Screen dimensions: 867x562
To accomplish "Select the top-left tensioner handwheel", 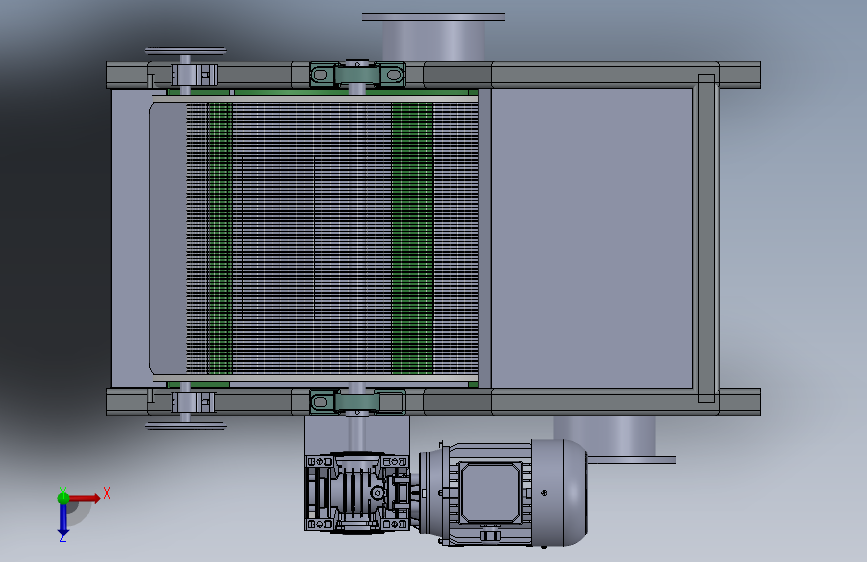I will pyautogui.click(x=185, y=51).
